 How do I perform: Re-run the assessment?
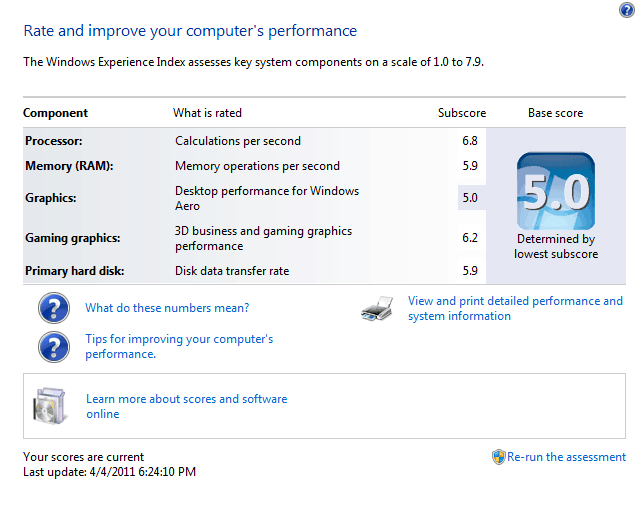pos(566,457)
